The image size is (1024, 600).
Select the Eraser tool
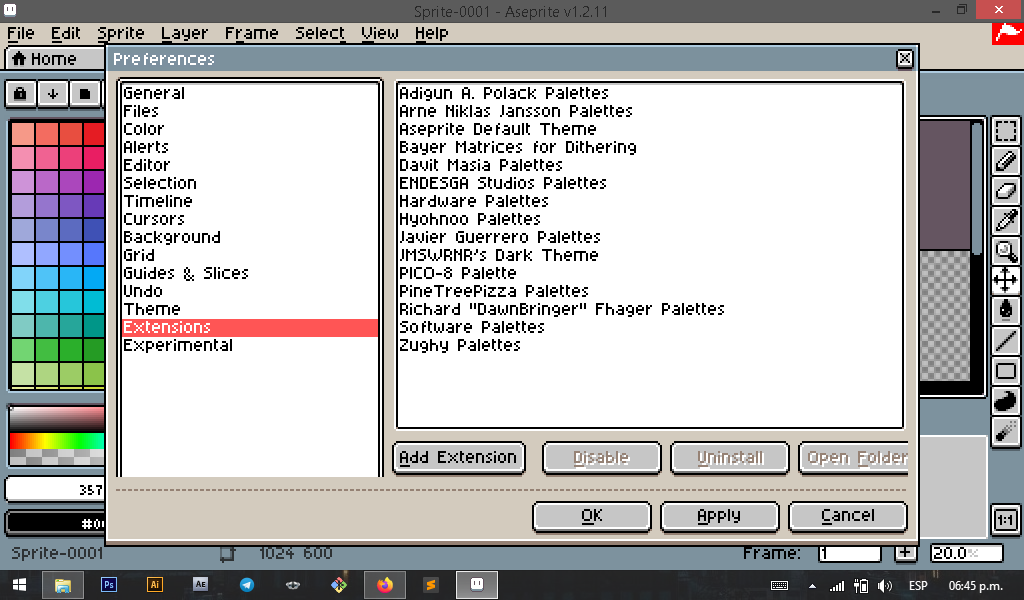1005,191
